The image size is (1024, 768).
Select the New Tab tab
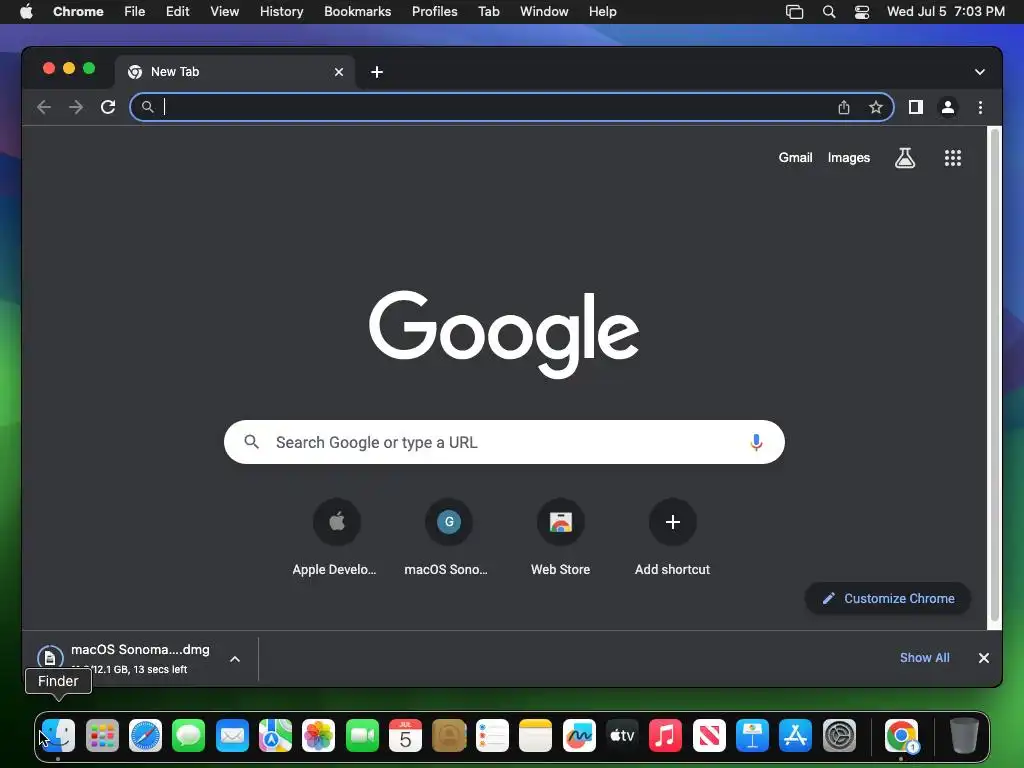pos(235,72)
